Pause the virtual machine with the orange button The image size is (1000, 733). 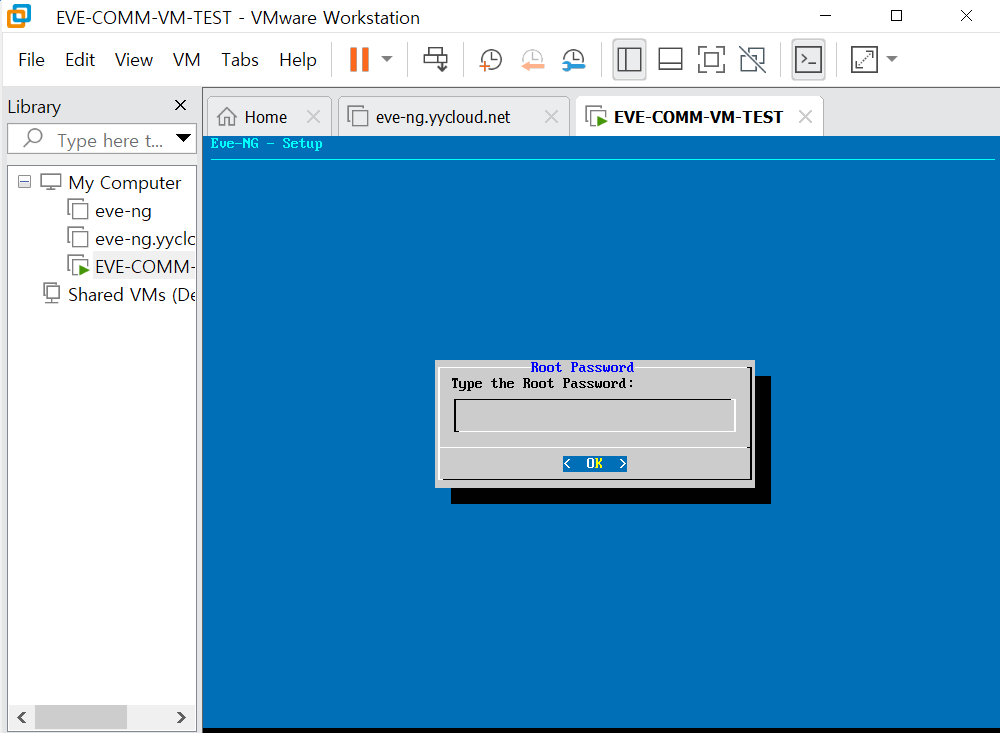pos(359,59)
